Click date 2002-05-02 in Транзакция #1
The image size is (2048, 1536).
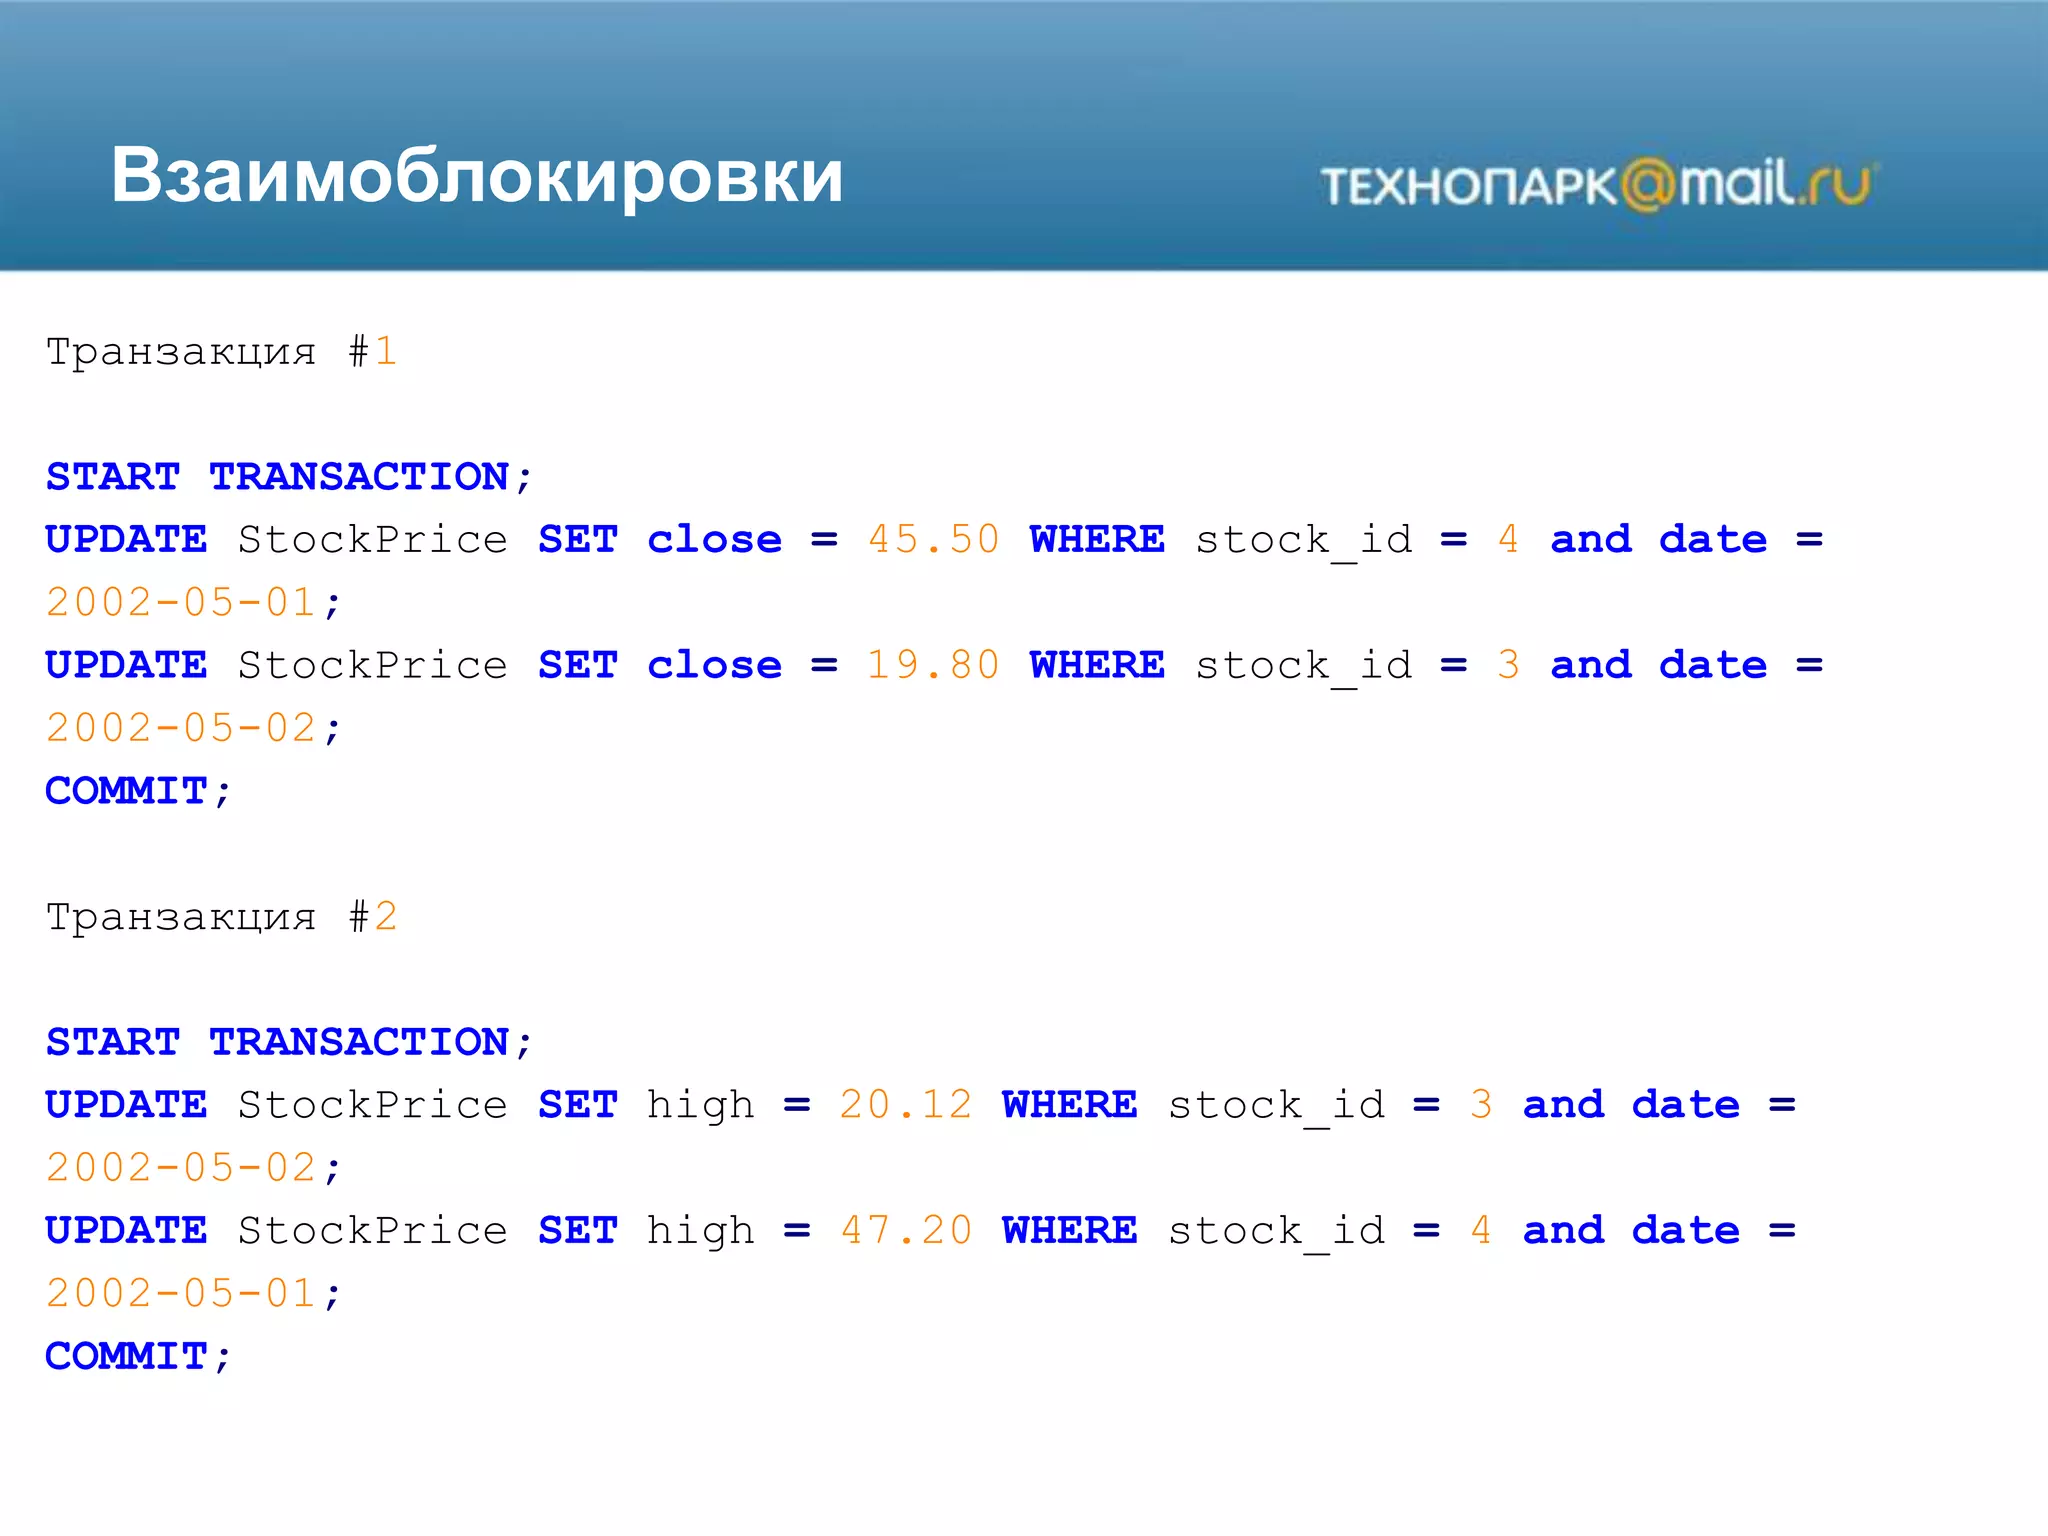[x=182, y=728]
